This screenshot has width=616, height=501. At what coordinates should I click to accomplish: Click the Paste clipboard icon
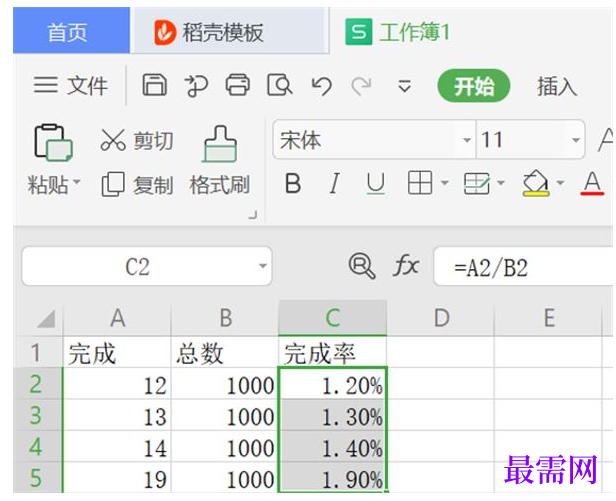[53, 142]
